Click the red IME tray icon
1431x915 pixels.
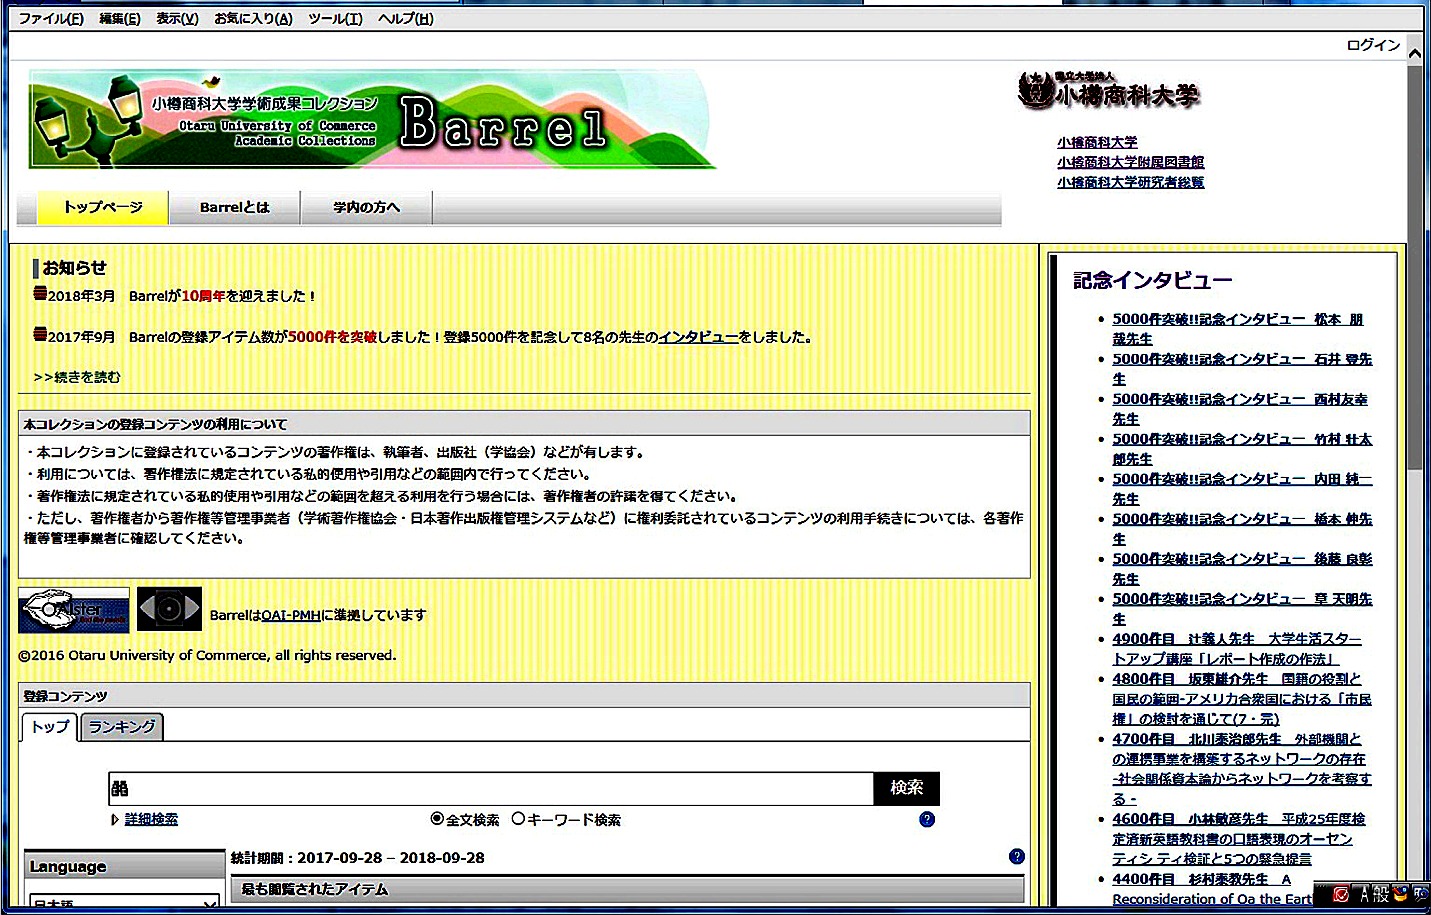(x=1341, y=895)
